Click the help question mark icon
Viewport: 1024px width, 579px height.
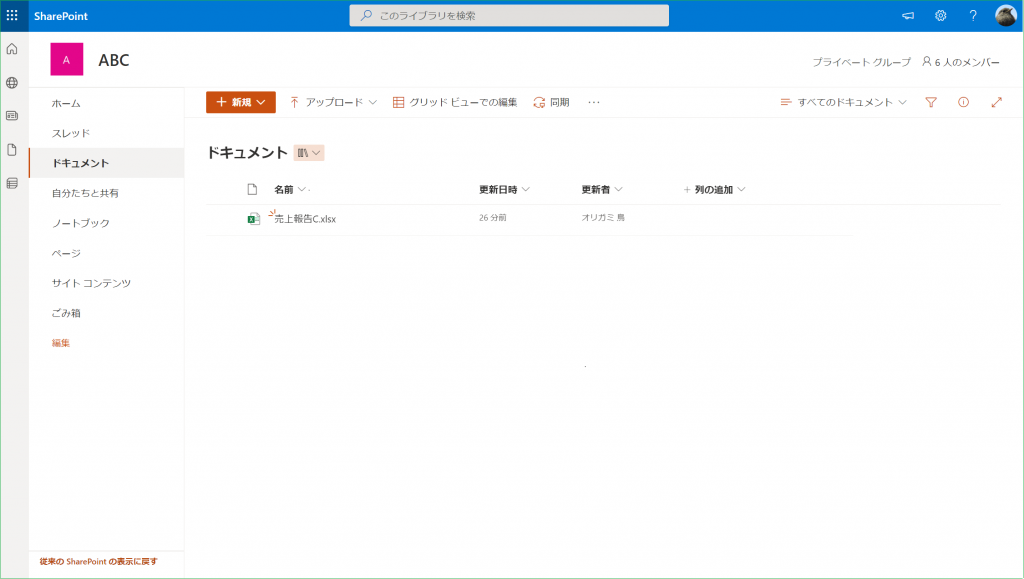pos(973,16)
